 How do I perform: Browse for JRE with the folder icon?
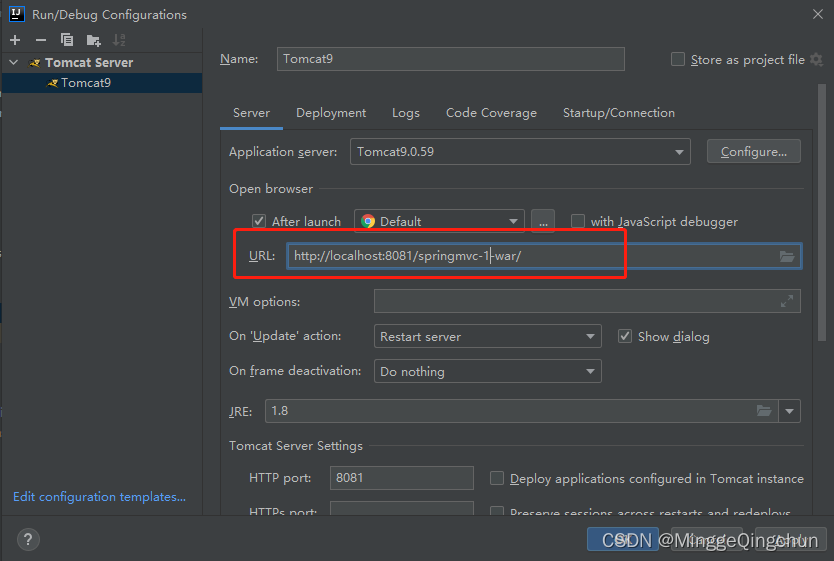click(x=764, y=411)
